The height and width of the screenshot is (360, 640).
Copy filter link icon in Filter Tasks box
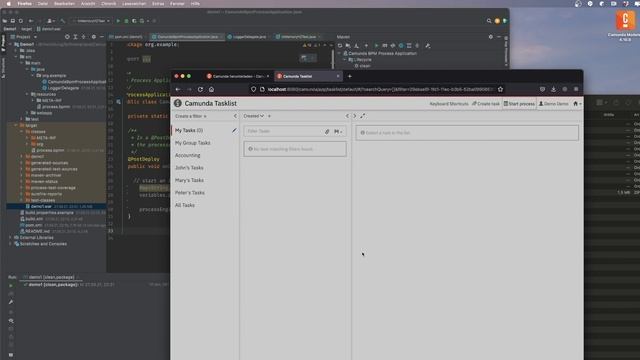[x=327, y=131]
